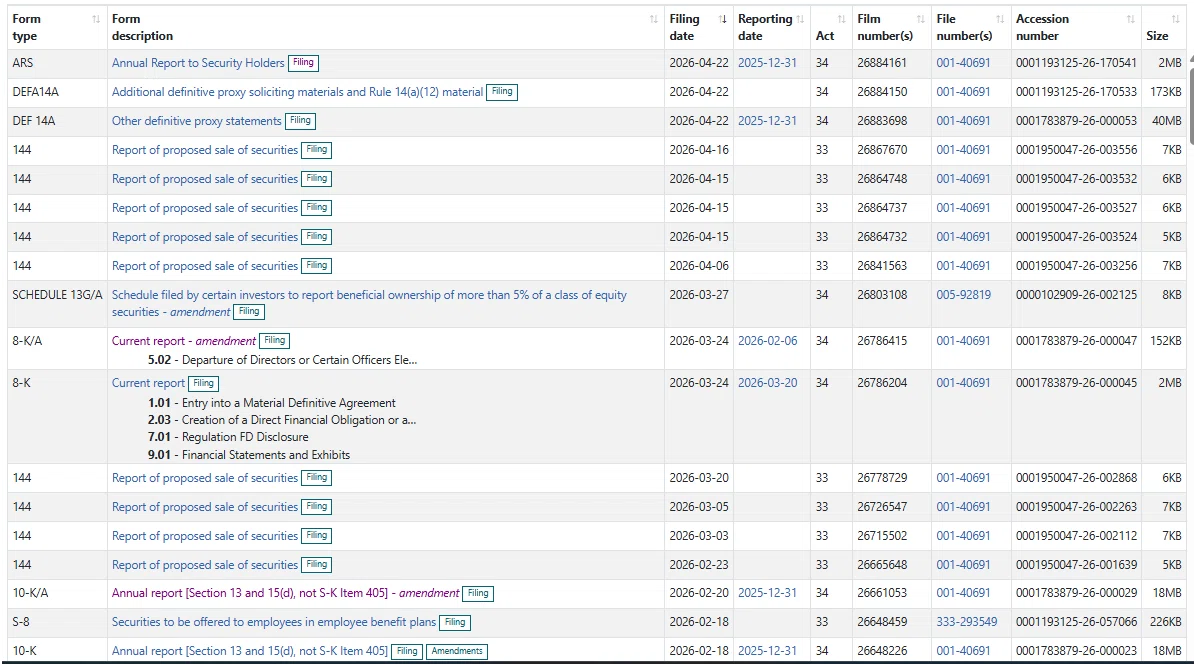Select film number 26786204
This screenshot has height=666, width=1196.
882,383
